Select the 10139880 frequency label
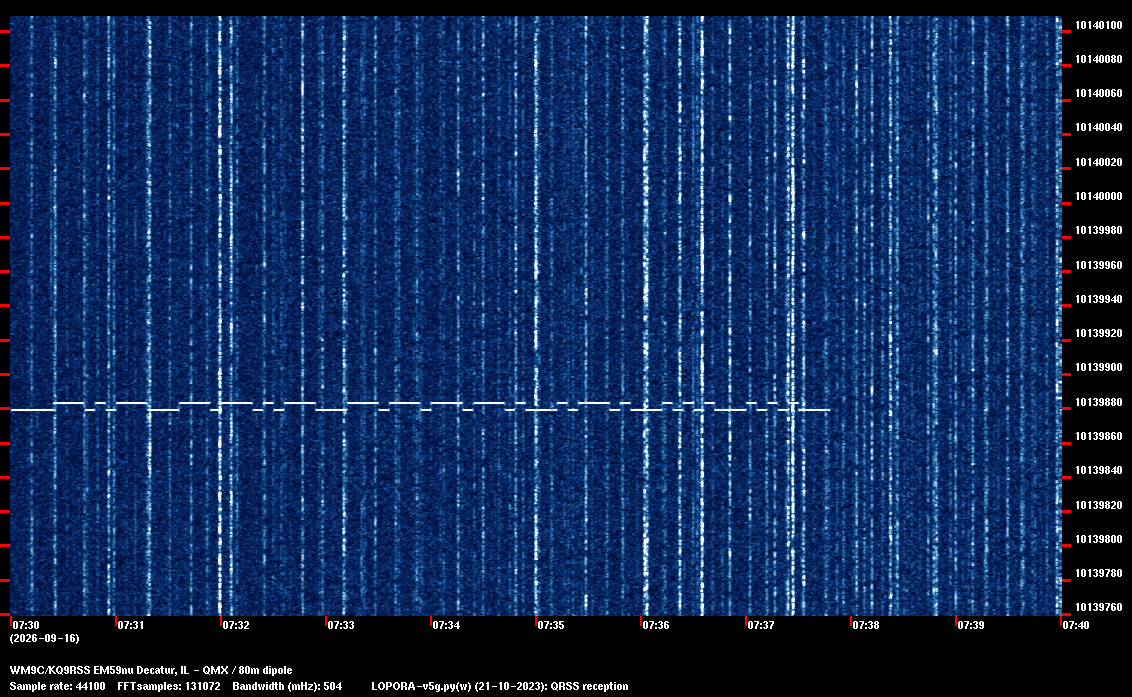Viewport: 1132px width, 697px height. click(x=1099, y=402)
